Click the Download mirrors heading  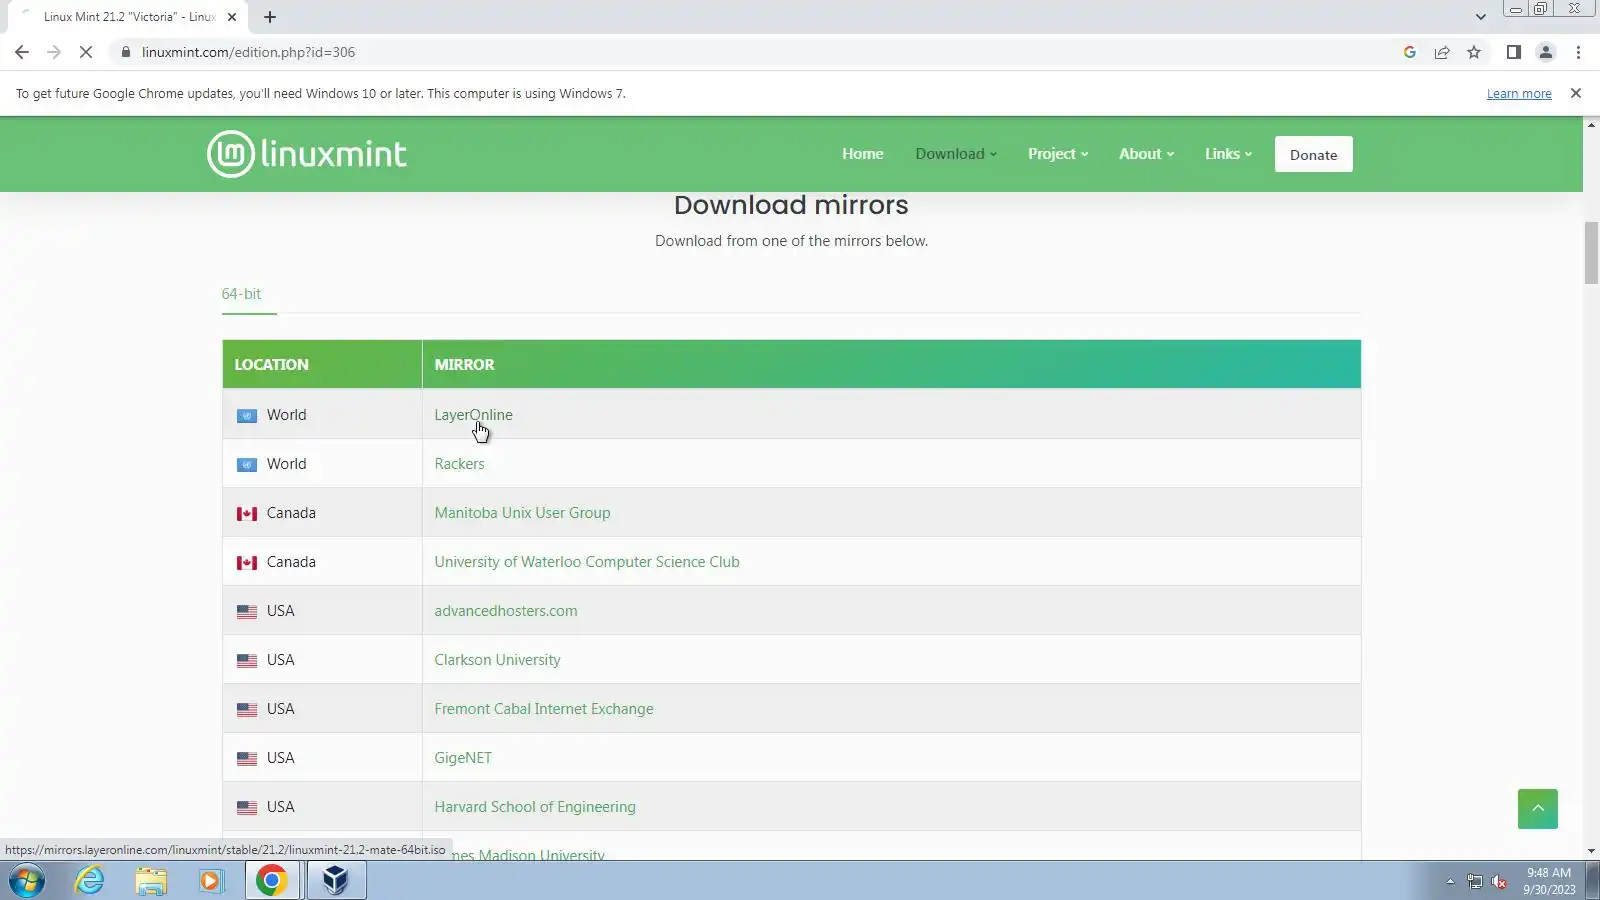coord(791,205)
